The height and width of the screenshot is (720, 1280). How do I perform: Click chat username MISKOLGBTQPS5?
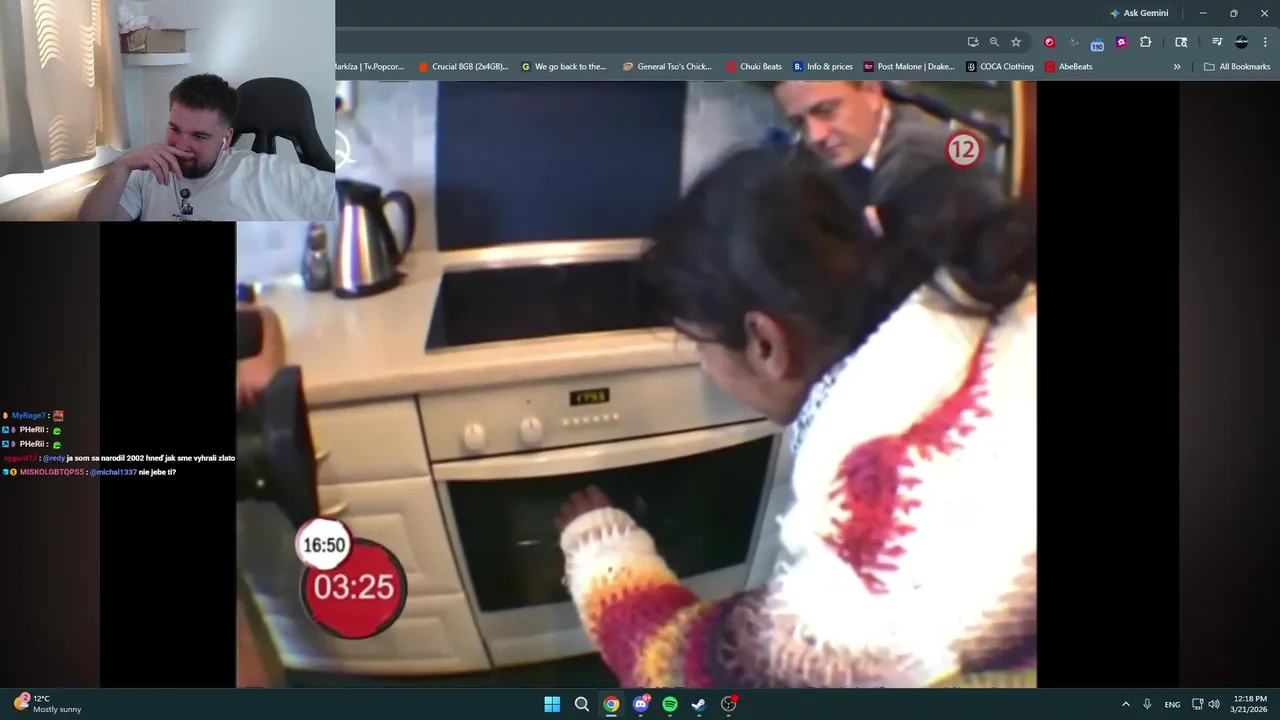(52, 471)
